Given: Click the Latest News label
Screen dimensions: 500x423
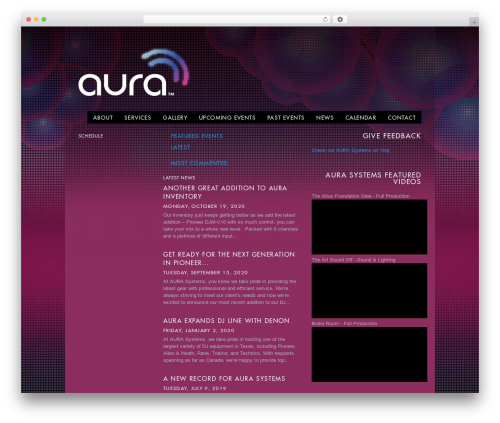Looking at the screenshot, I should pyautogui.click(x=179, y=178).
